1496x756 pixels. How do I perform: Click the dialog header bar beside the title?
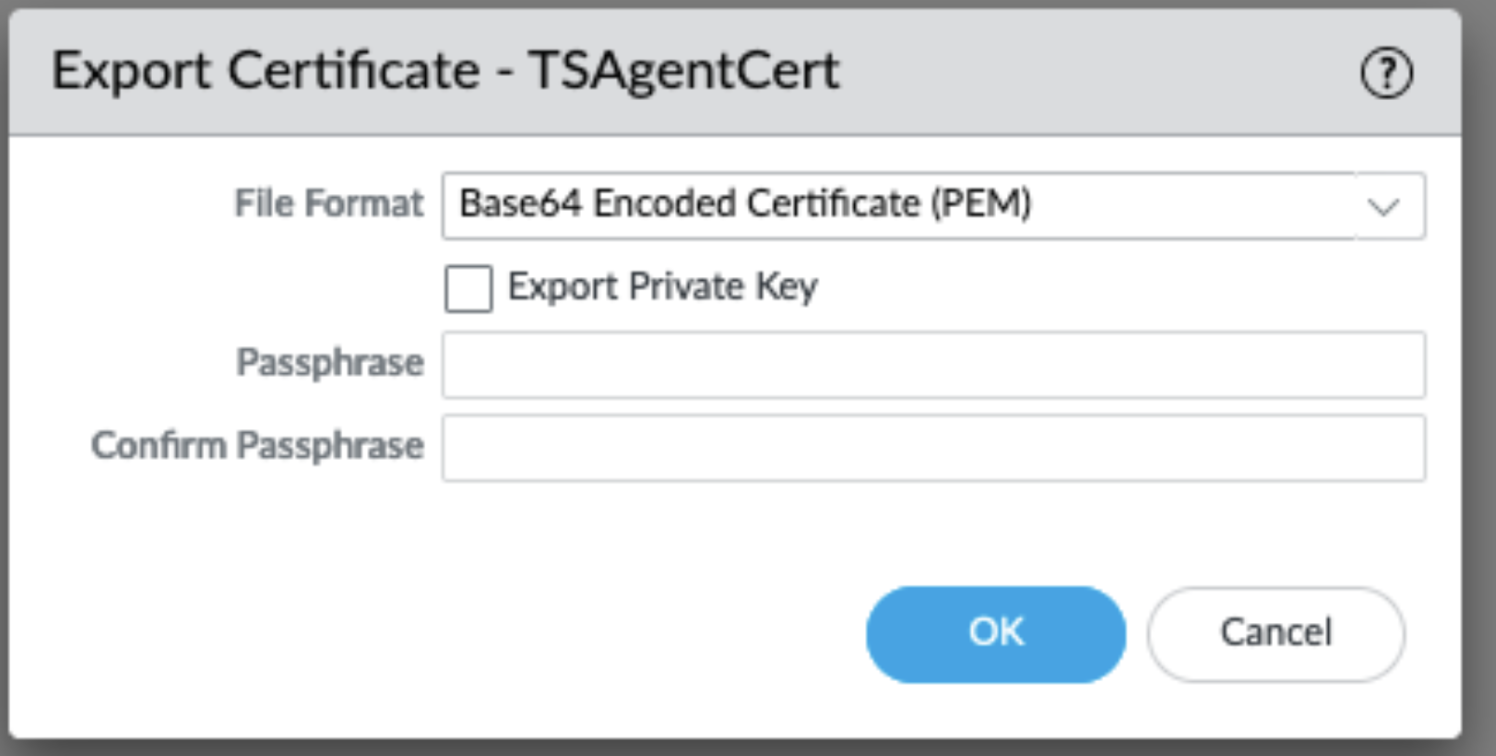[x=1100, y=72]
